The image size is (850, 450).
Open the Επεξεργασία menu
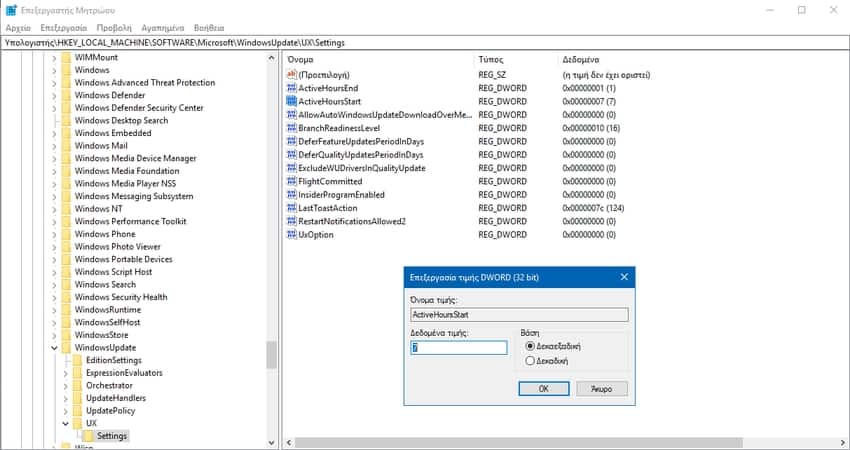[x=63, y=28]
